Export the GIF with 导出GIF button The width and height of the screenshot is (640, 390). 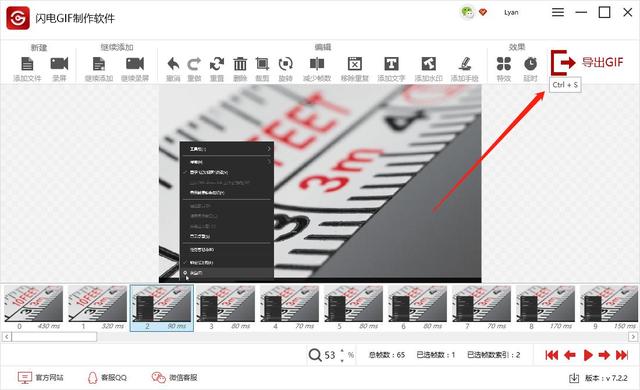coord(587,62)
